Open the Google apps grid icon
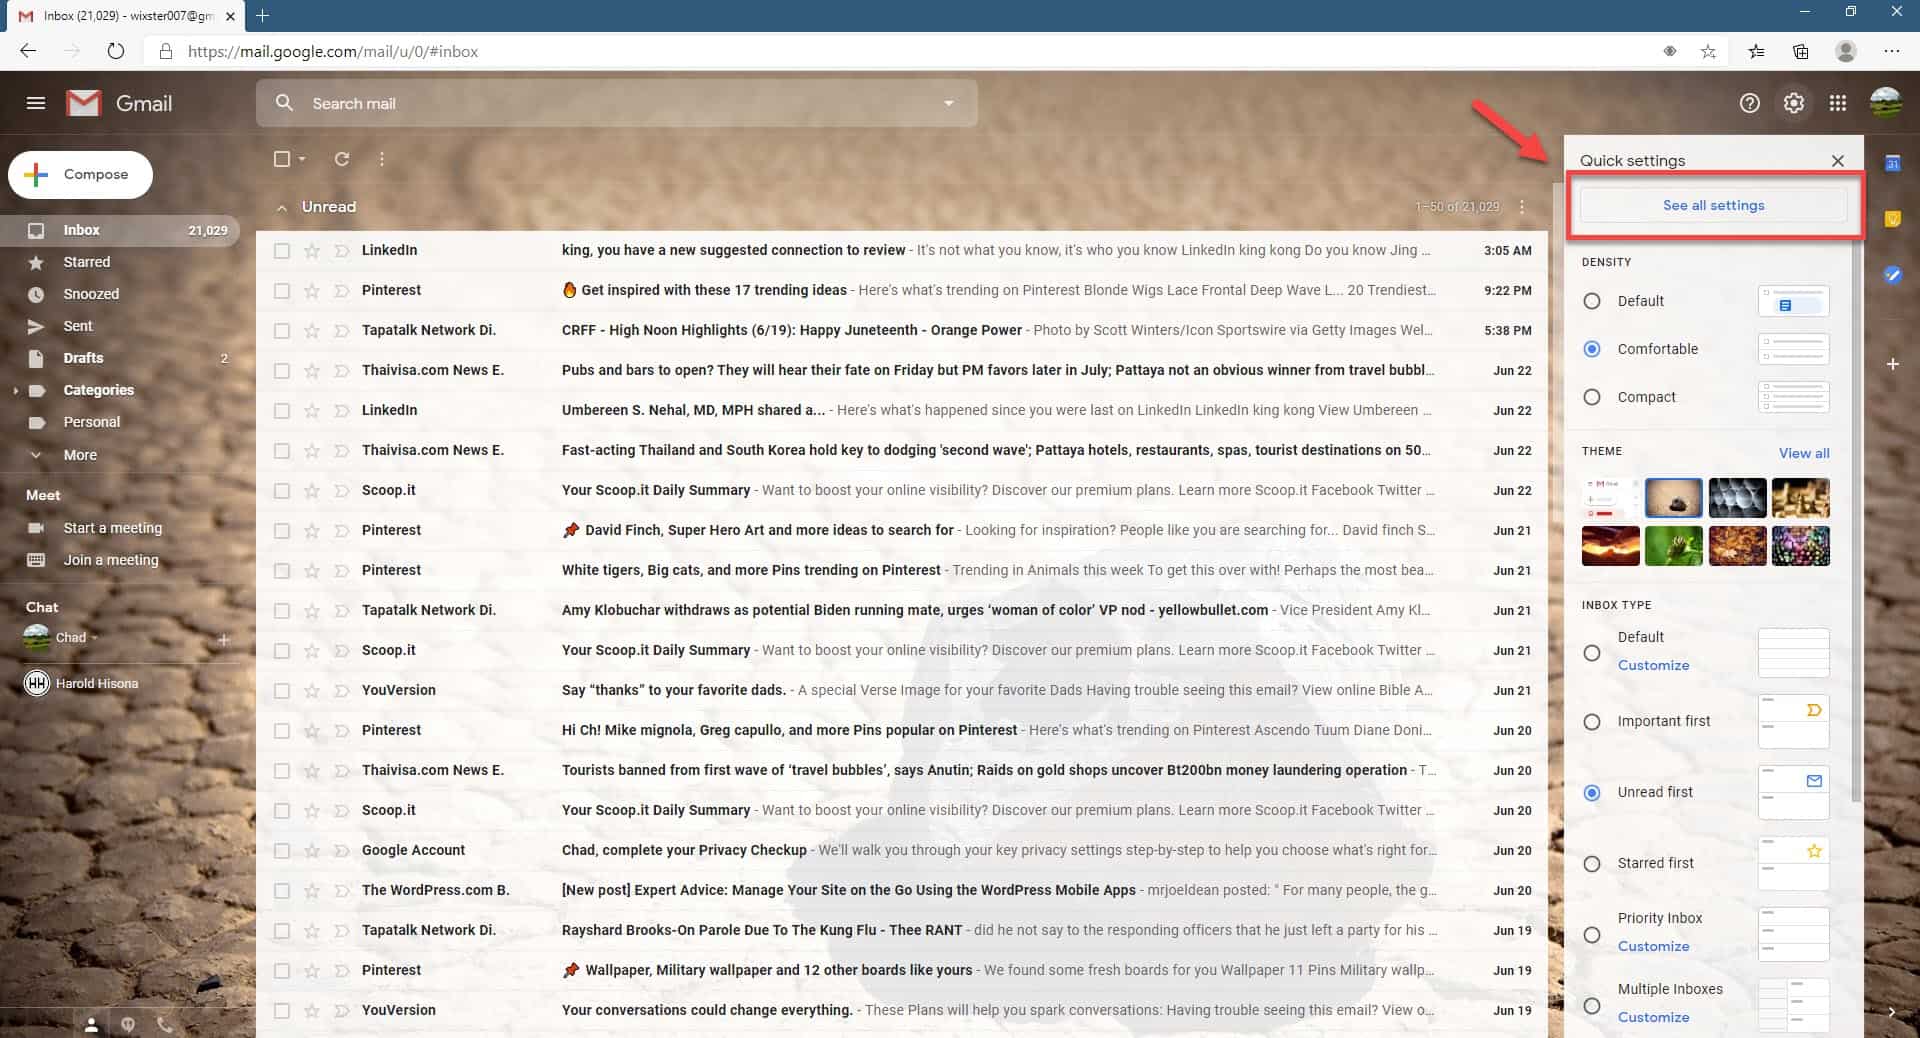This screenshot has width=1920, height=1038. (1838, 103)
